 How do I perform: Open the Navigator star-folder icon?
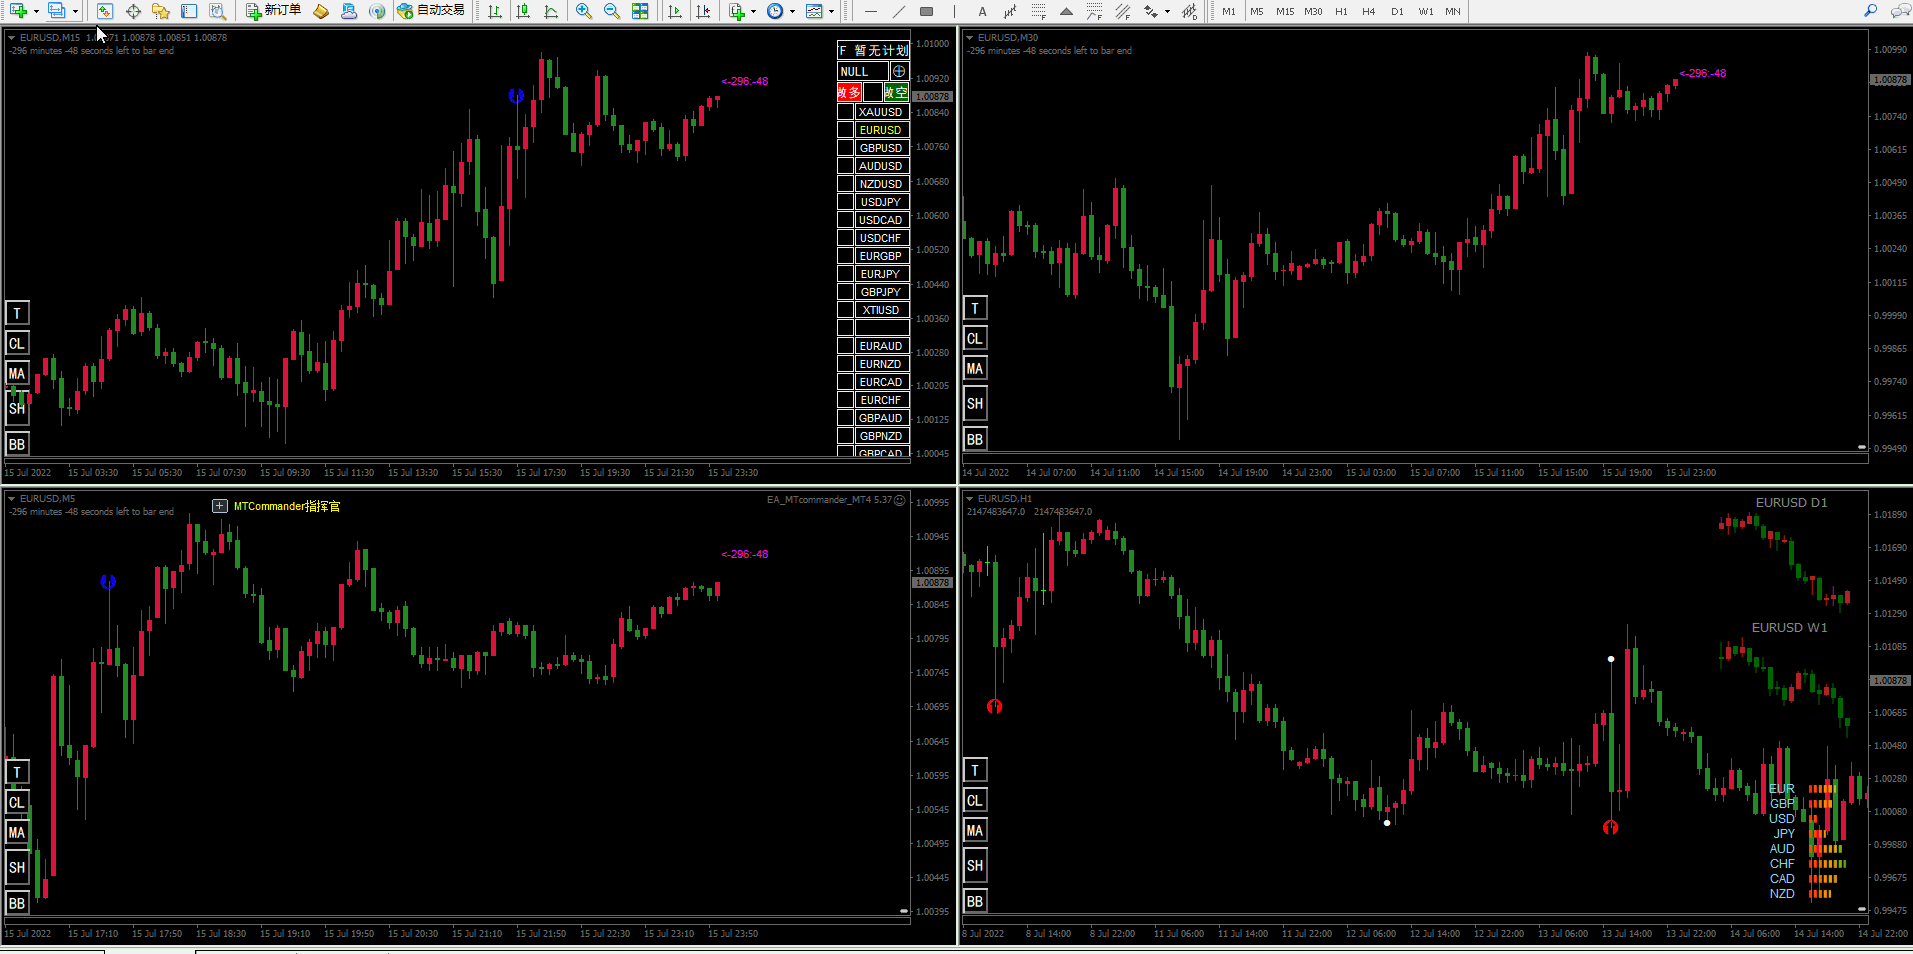(161, 11)
